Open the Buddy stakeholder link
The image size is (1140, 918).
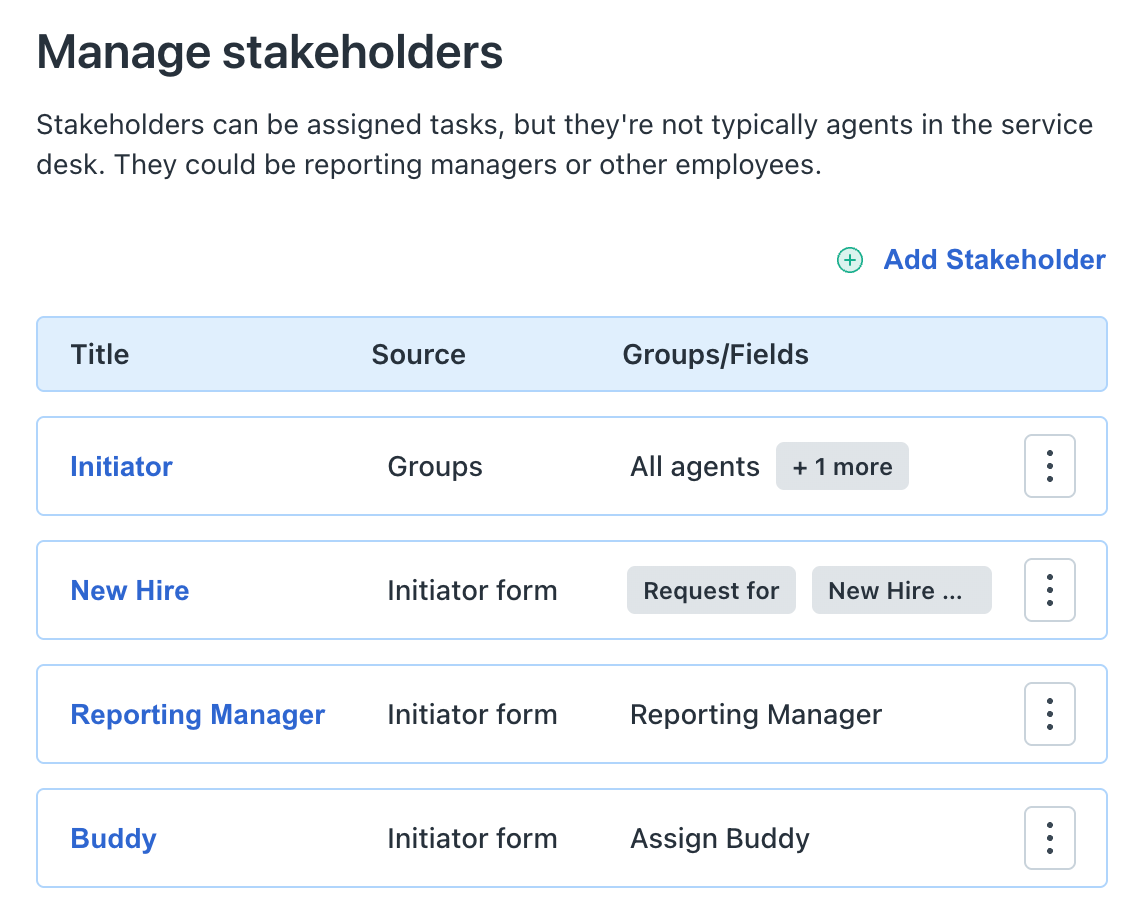point(113,838)
